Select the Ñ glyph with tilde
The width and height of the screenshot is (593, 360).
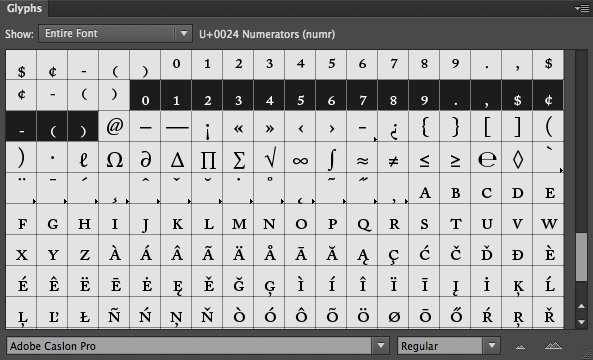coord(114,312)
